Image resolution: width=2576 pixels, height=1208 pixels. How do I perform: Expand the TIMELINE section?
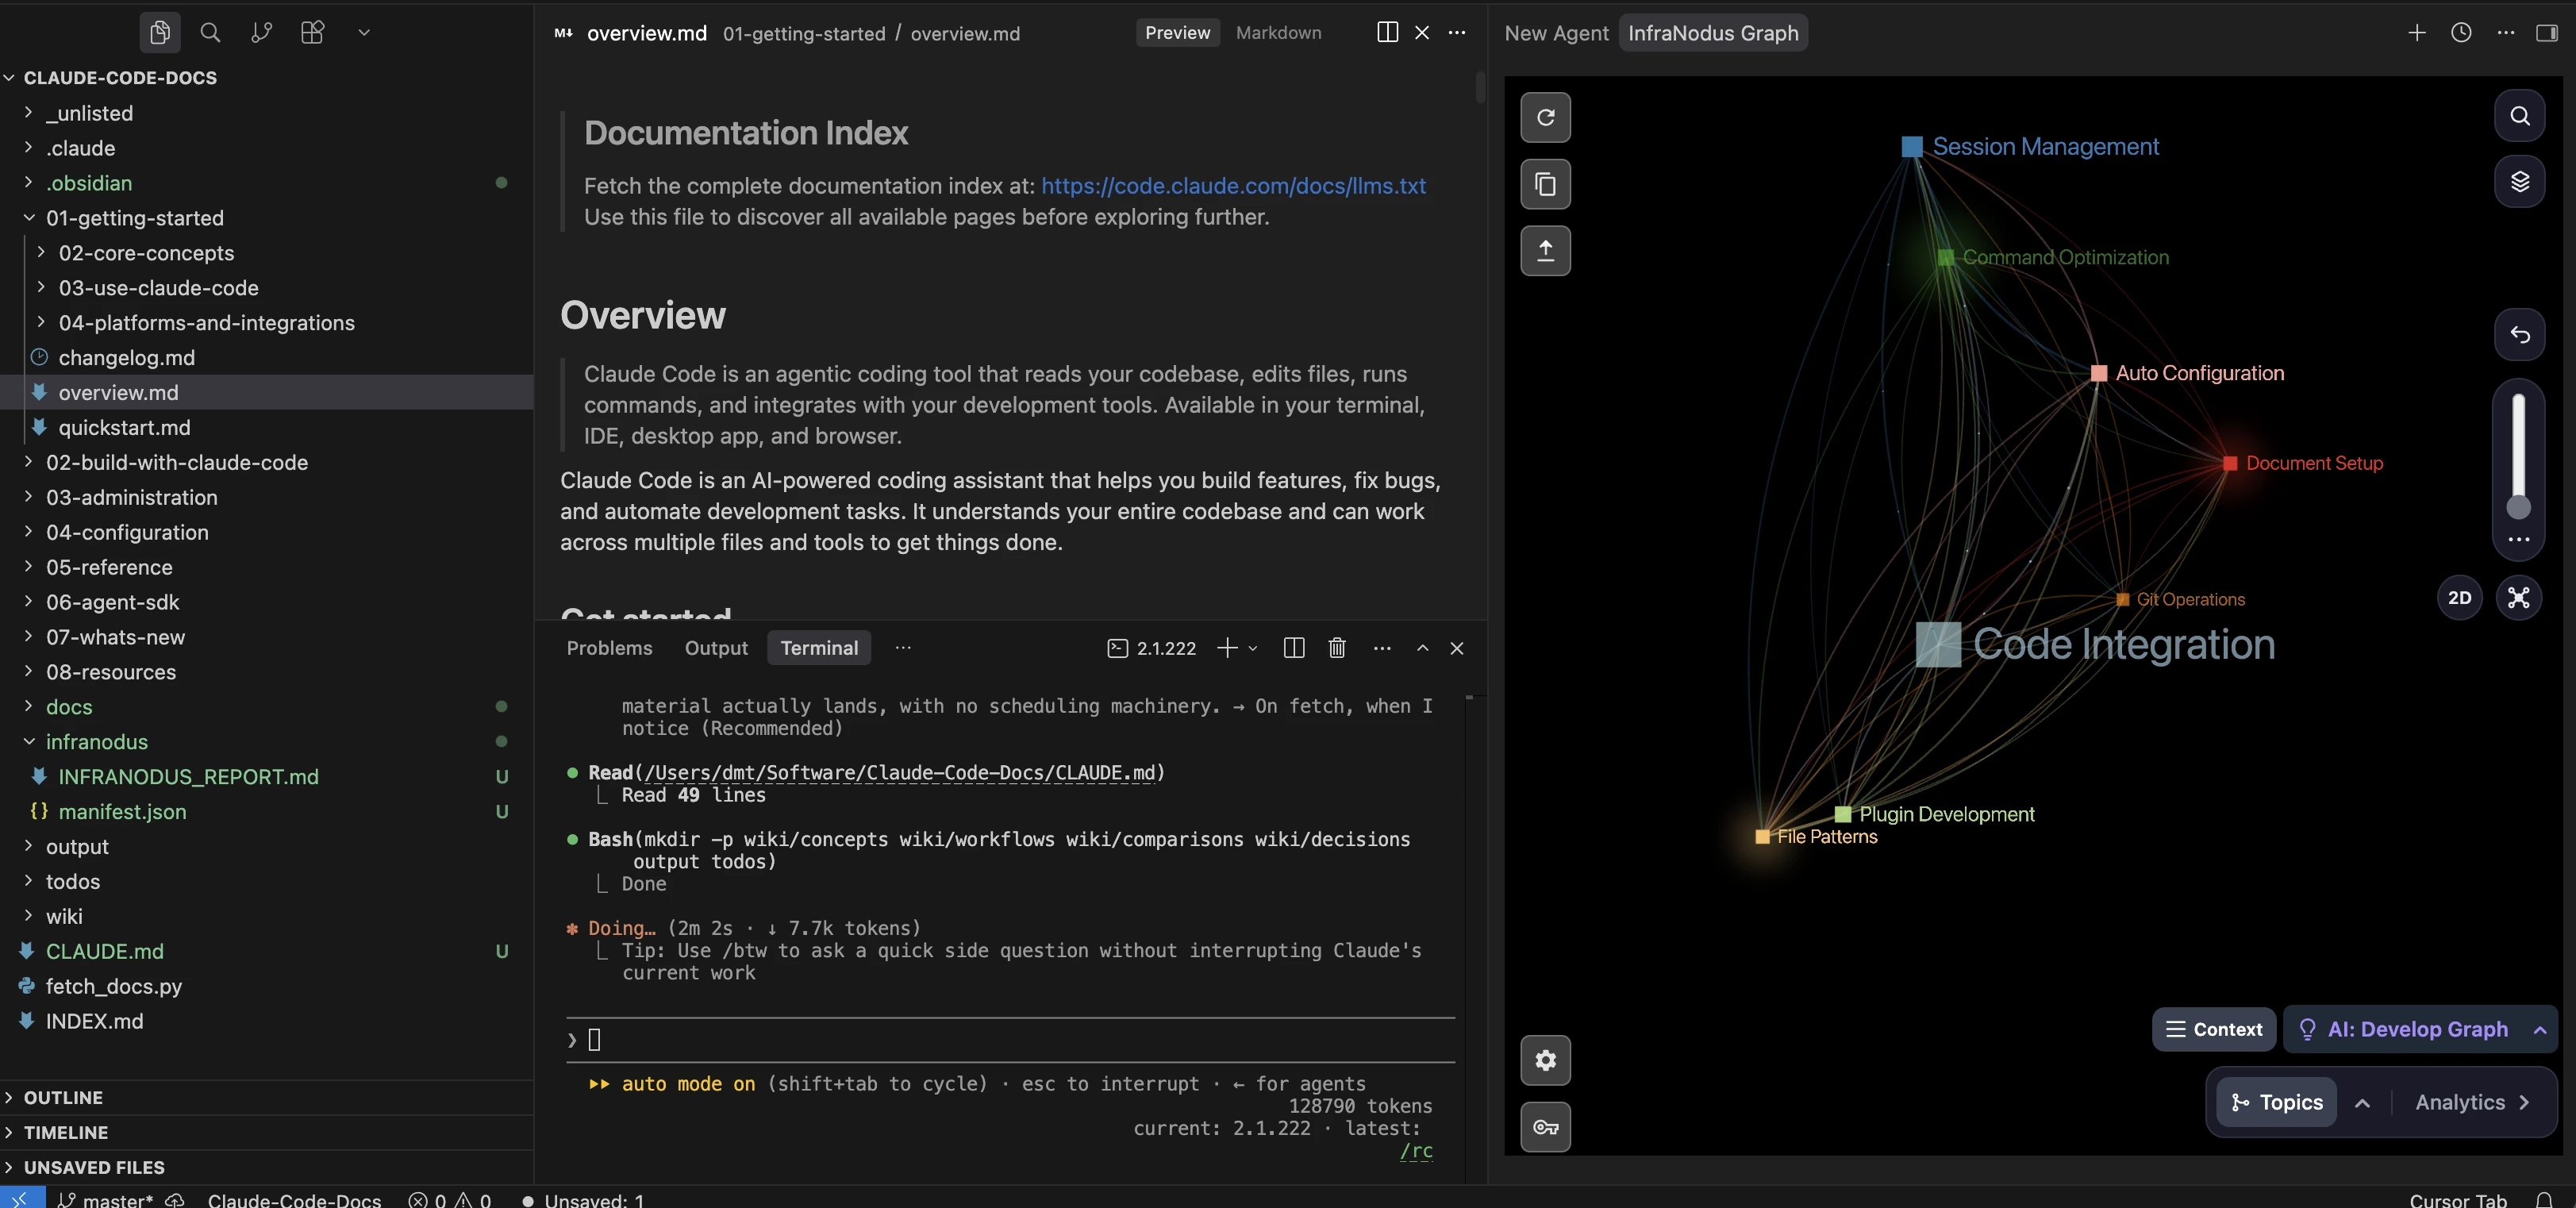[x=66, y=1132]
